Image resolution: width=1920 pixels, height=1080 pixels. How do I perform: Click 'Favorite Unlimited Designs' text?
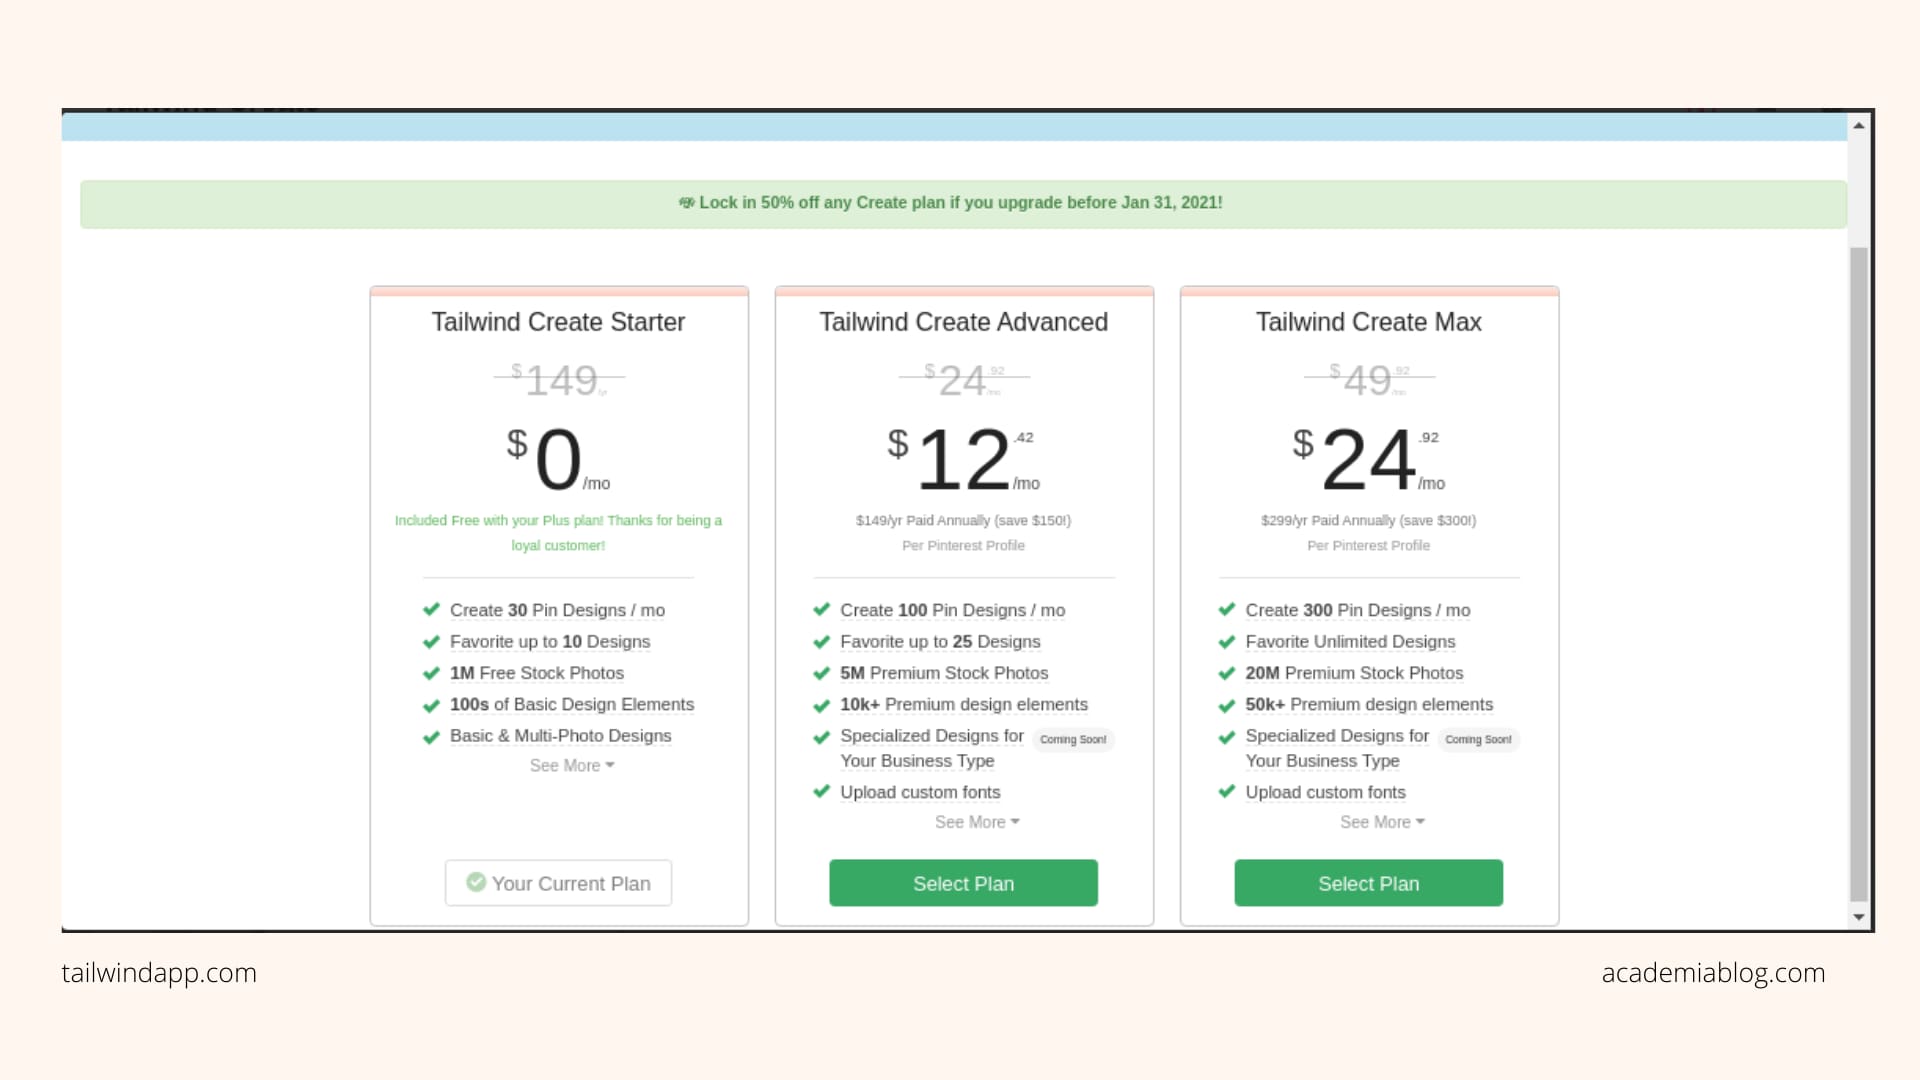[1350, 642]
